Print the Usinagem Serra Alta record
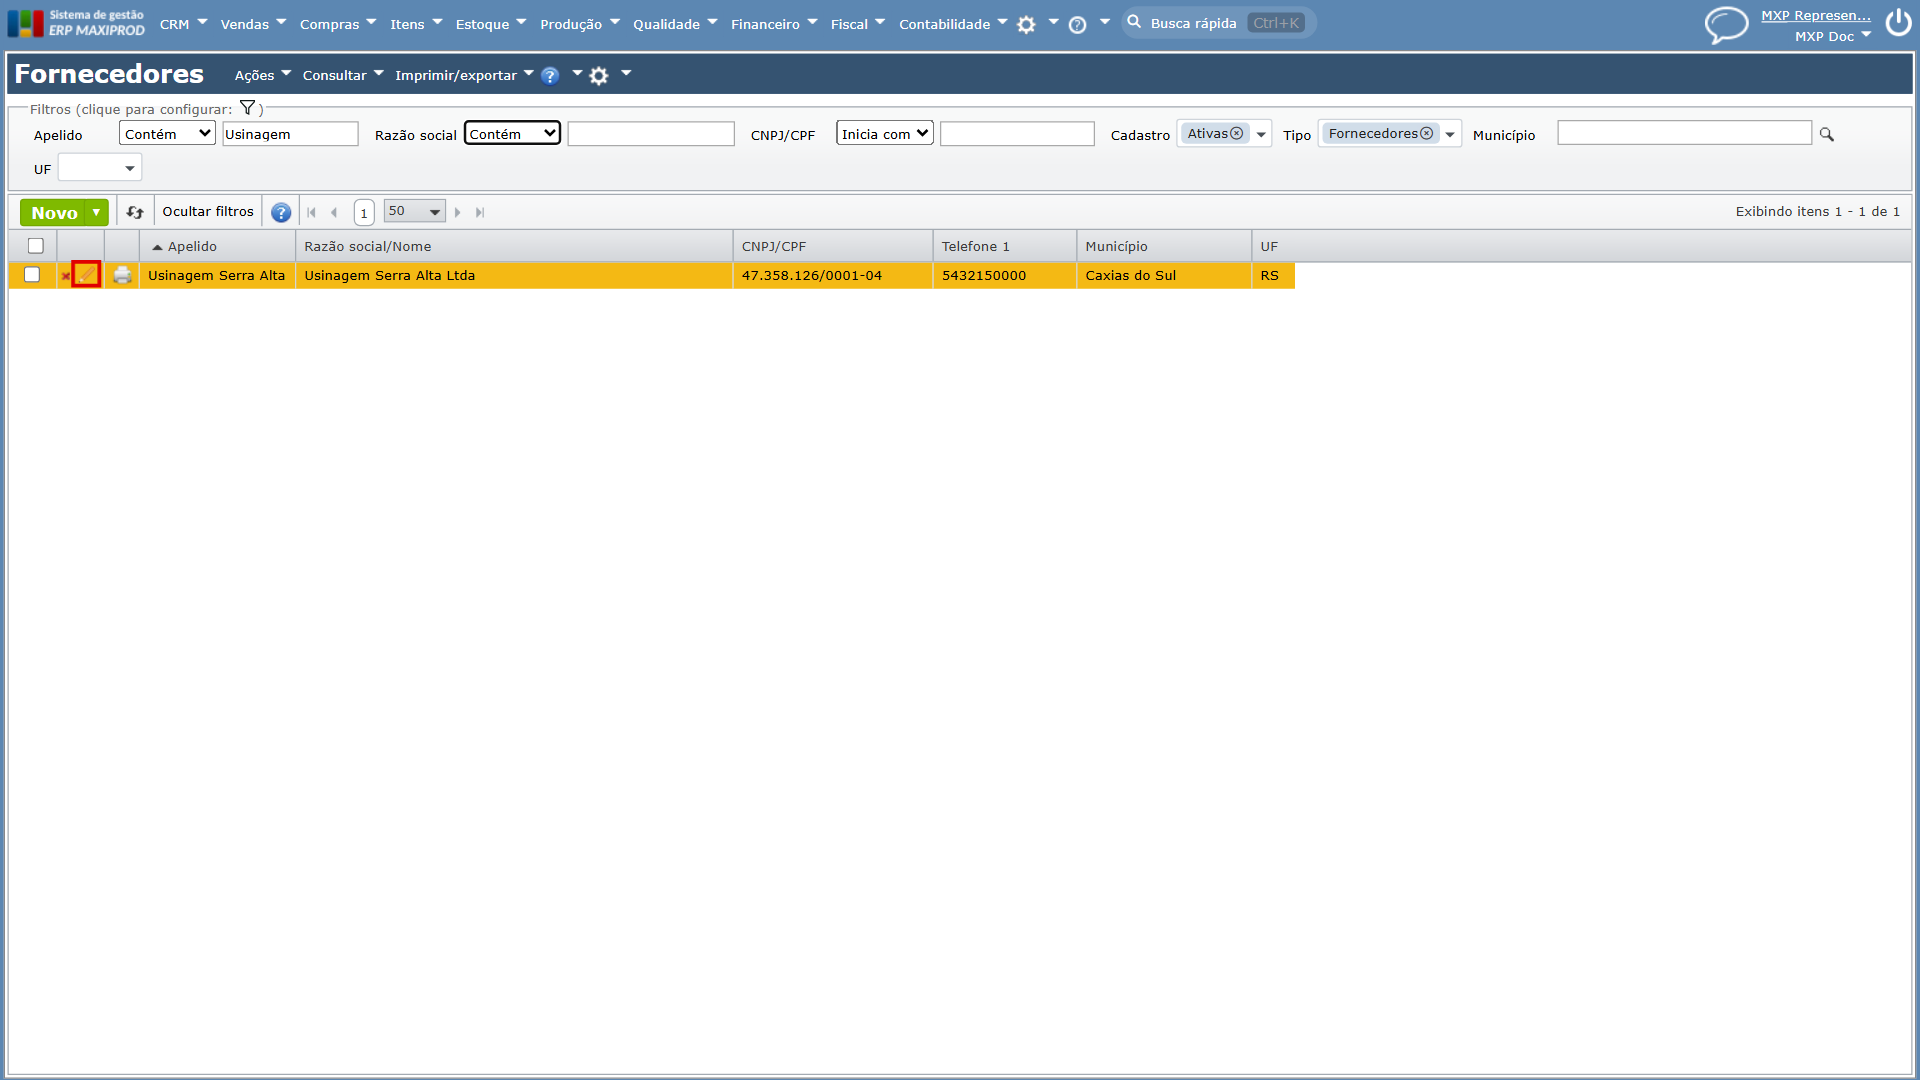Image resolution: width=1920 pixels, height=1080 pixels. (122, 275)
